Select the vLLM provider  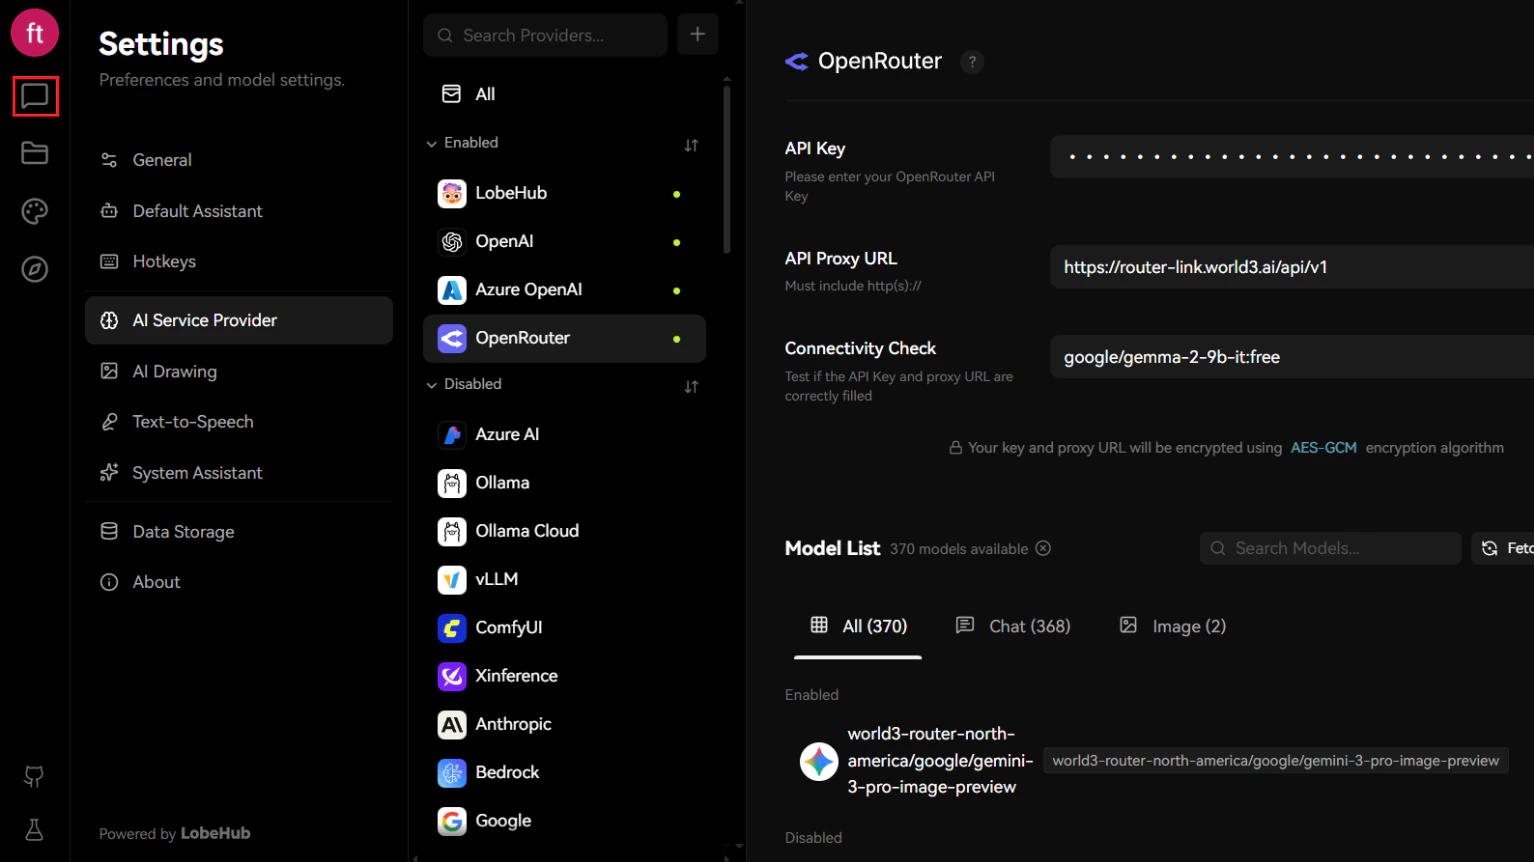click(x=564, y=579)
